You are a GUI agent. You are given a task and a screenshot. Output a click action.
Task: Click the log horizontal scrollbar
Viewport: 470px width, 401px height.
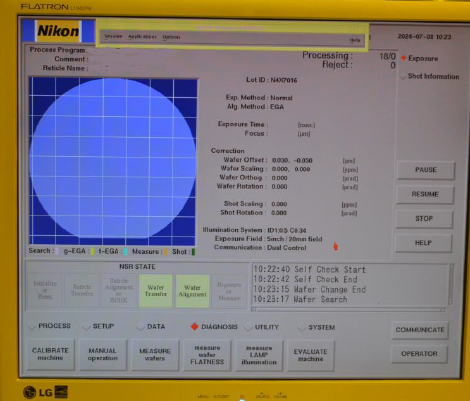click(x=349, y=310)
